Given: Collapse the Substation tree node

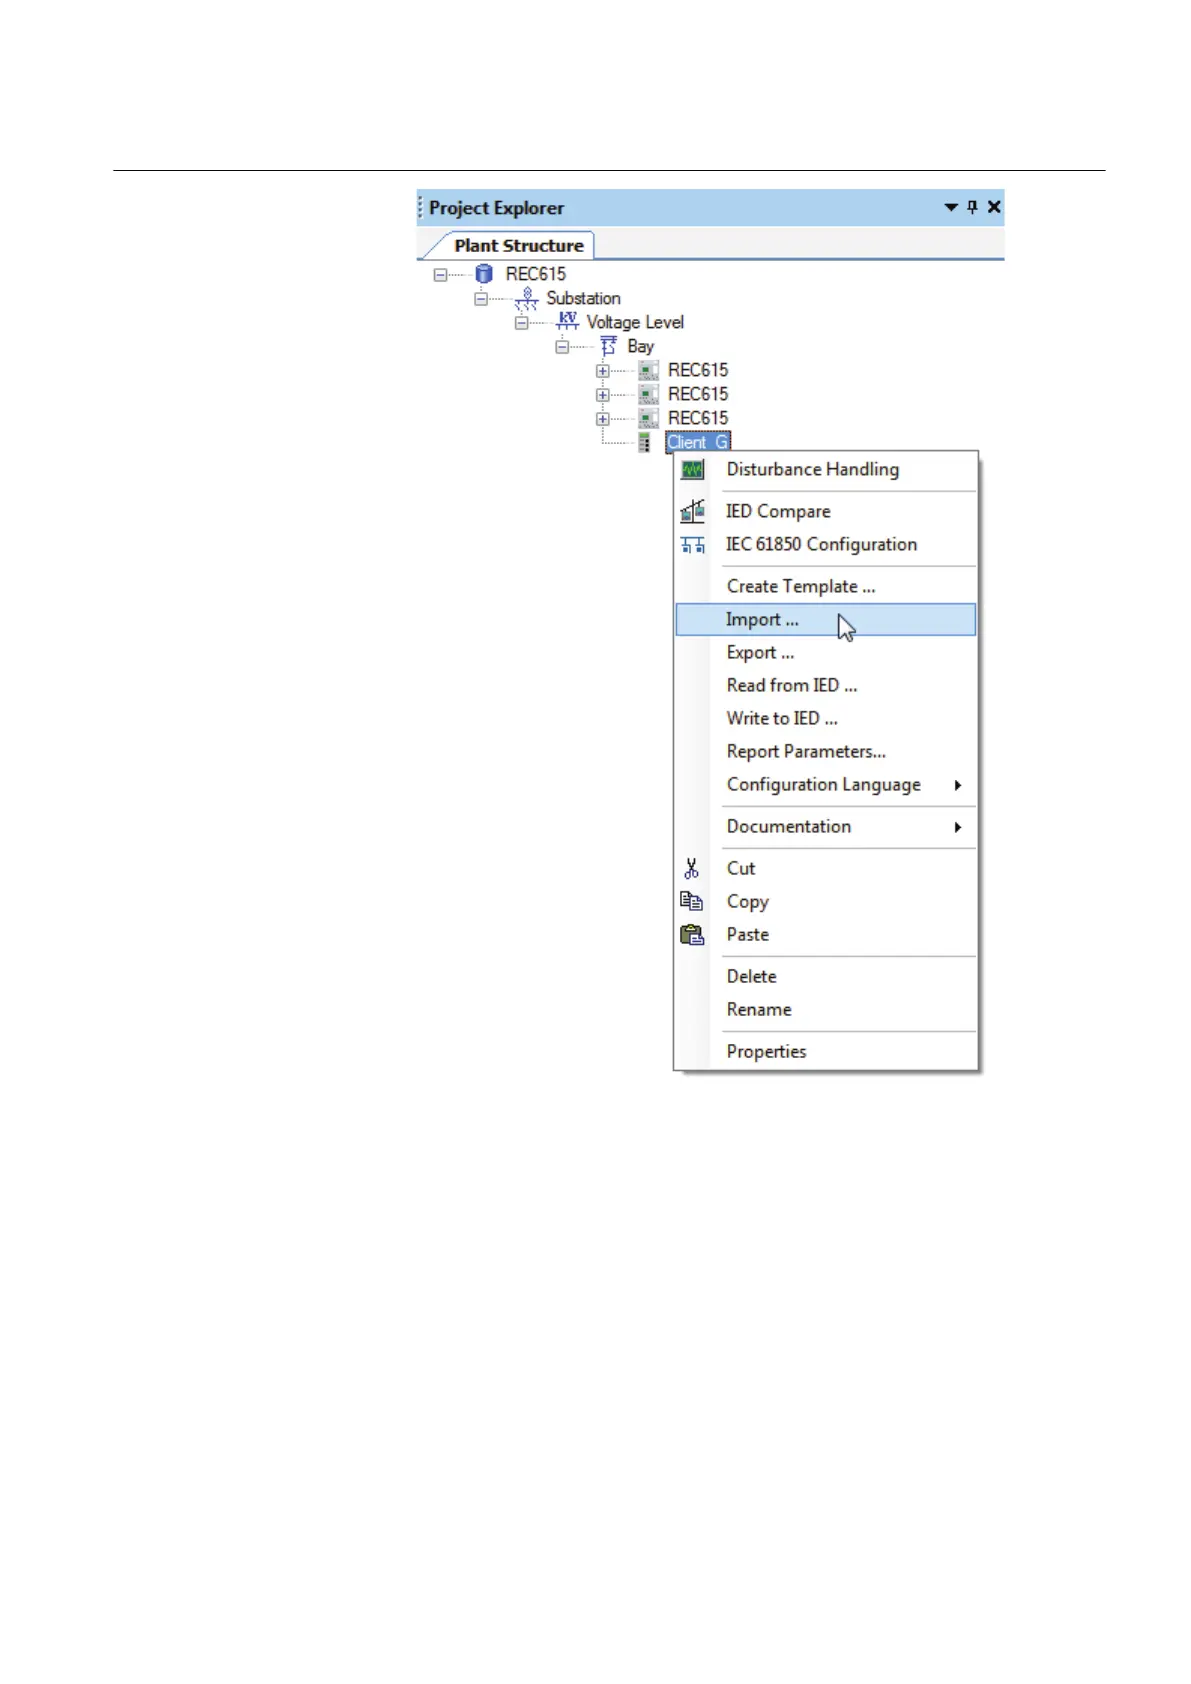Looking at the screenshot, I should pos(481,298).
